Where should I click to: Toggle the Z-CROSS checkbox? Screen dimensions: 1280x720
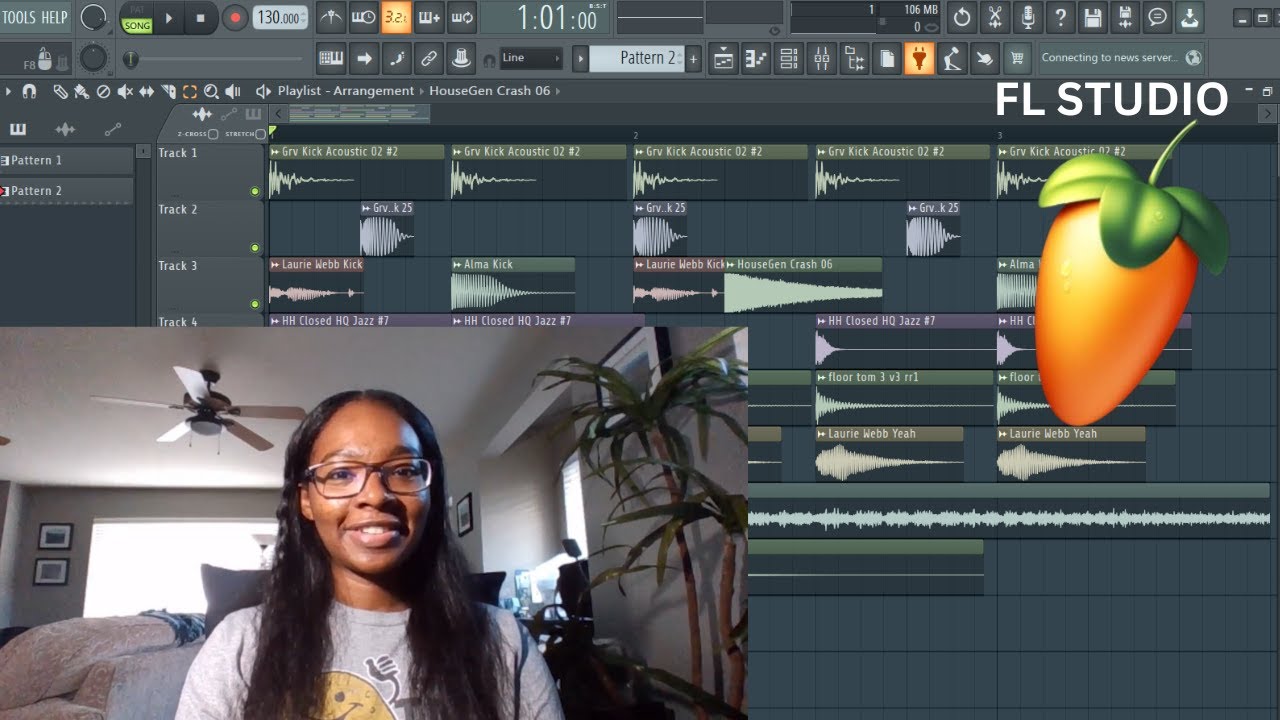(213, 134)
